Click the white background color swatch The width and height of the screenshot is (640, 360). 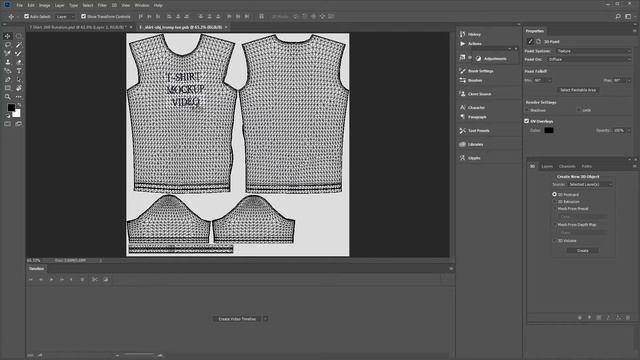pos(17,114)
